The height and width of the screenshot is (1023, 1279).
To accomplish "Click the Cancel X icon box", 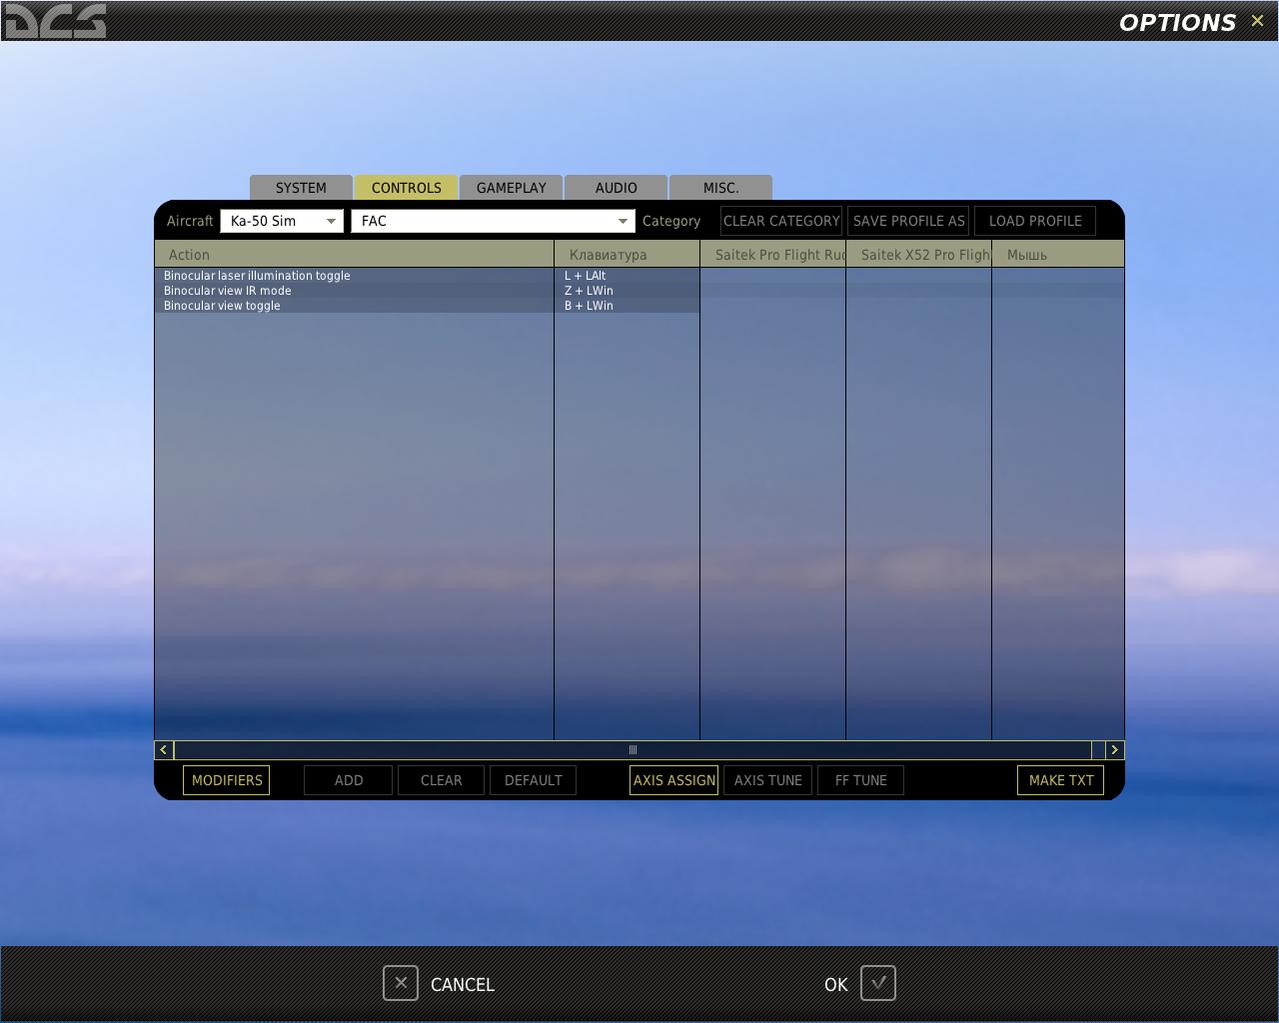I will (400, 983).
